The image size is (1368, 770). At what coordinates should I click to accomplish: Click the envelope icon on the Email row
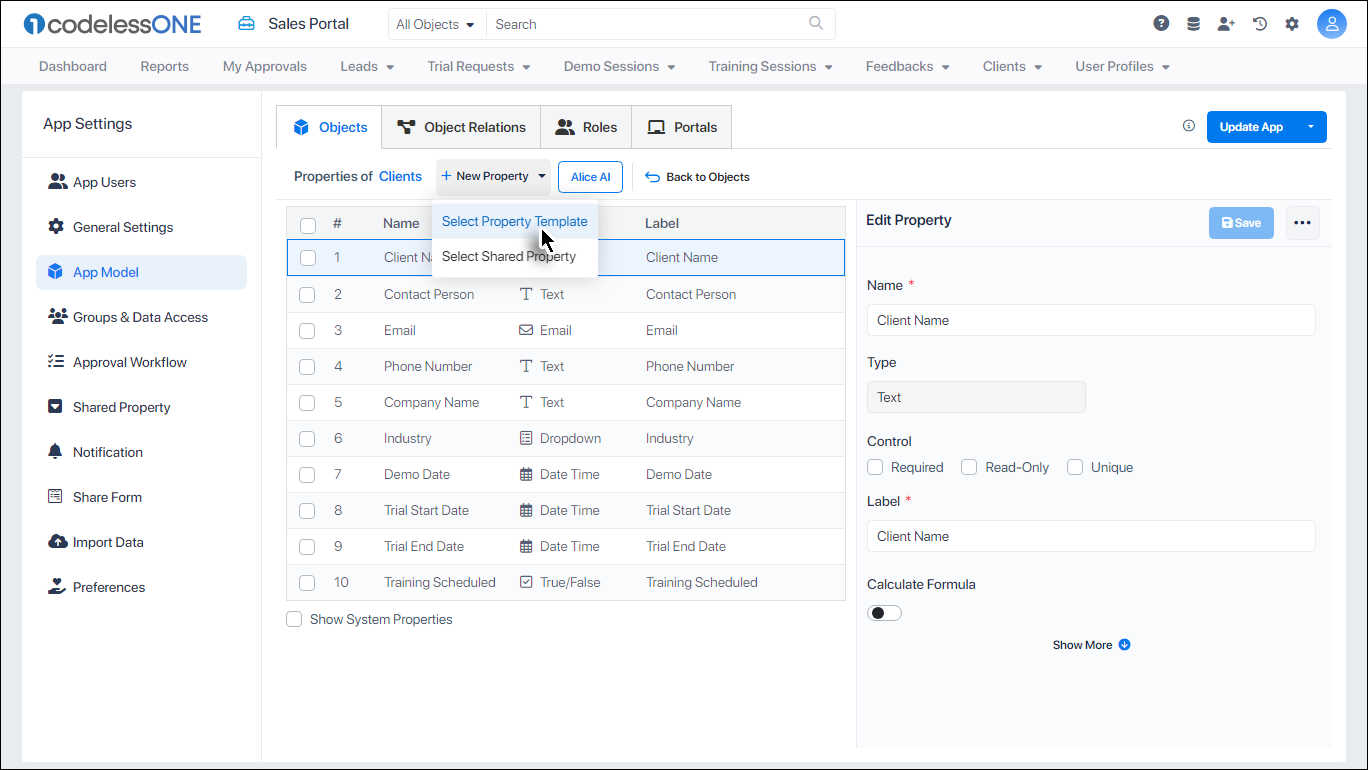click(x=527, y=330)
